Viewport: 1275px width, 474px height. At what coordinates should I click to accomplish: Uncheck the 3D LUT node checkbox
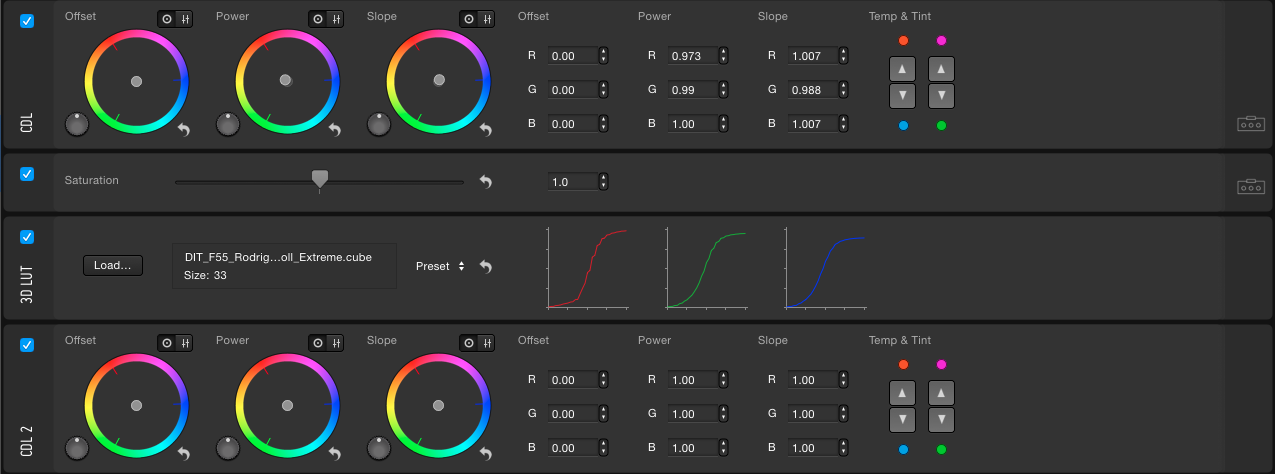(x=27, y=237)
